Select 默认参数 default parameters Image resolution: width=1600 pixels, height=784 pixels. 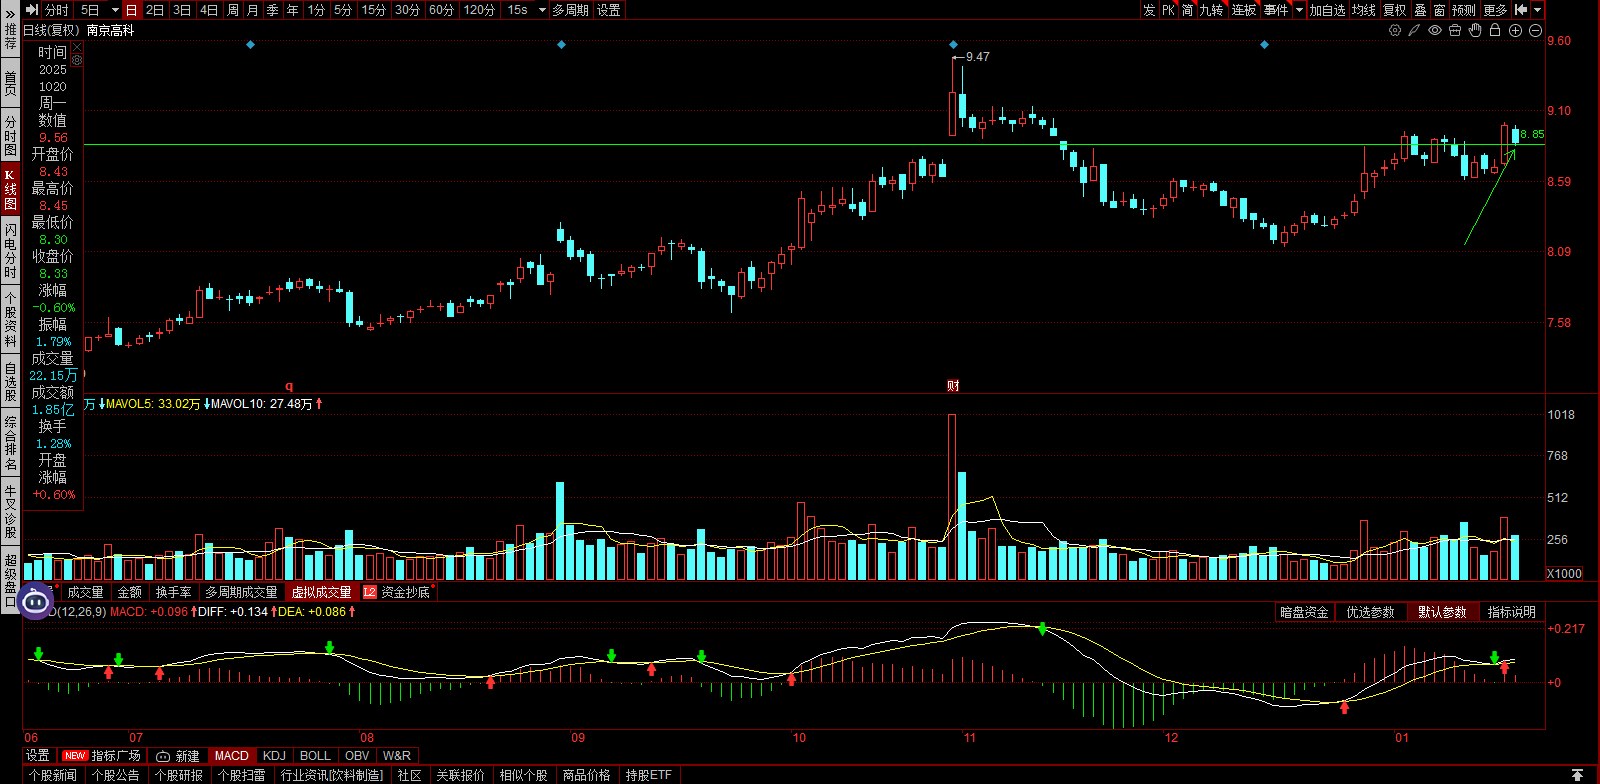1442,612
